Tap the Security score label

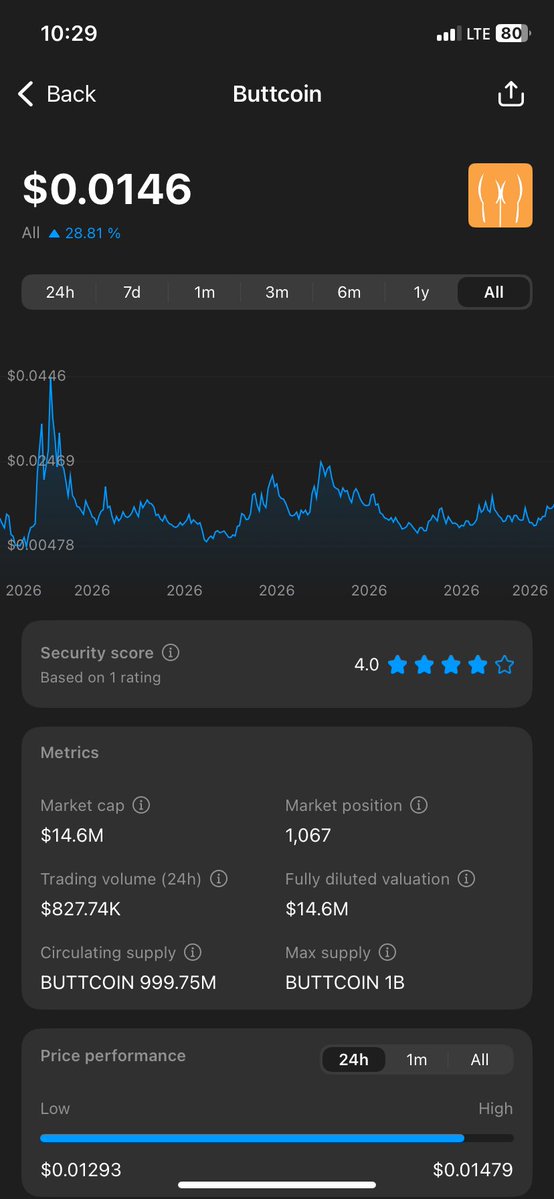(x=97, y=653)
